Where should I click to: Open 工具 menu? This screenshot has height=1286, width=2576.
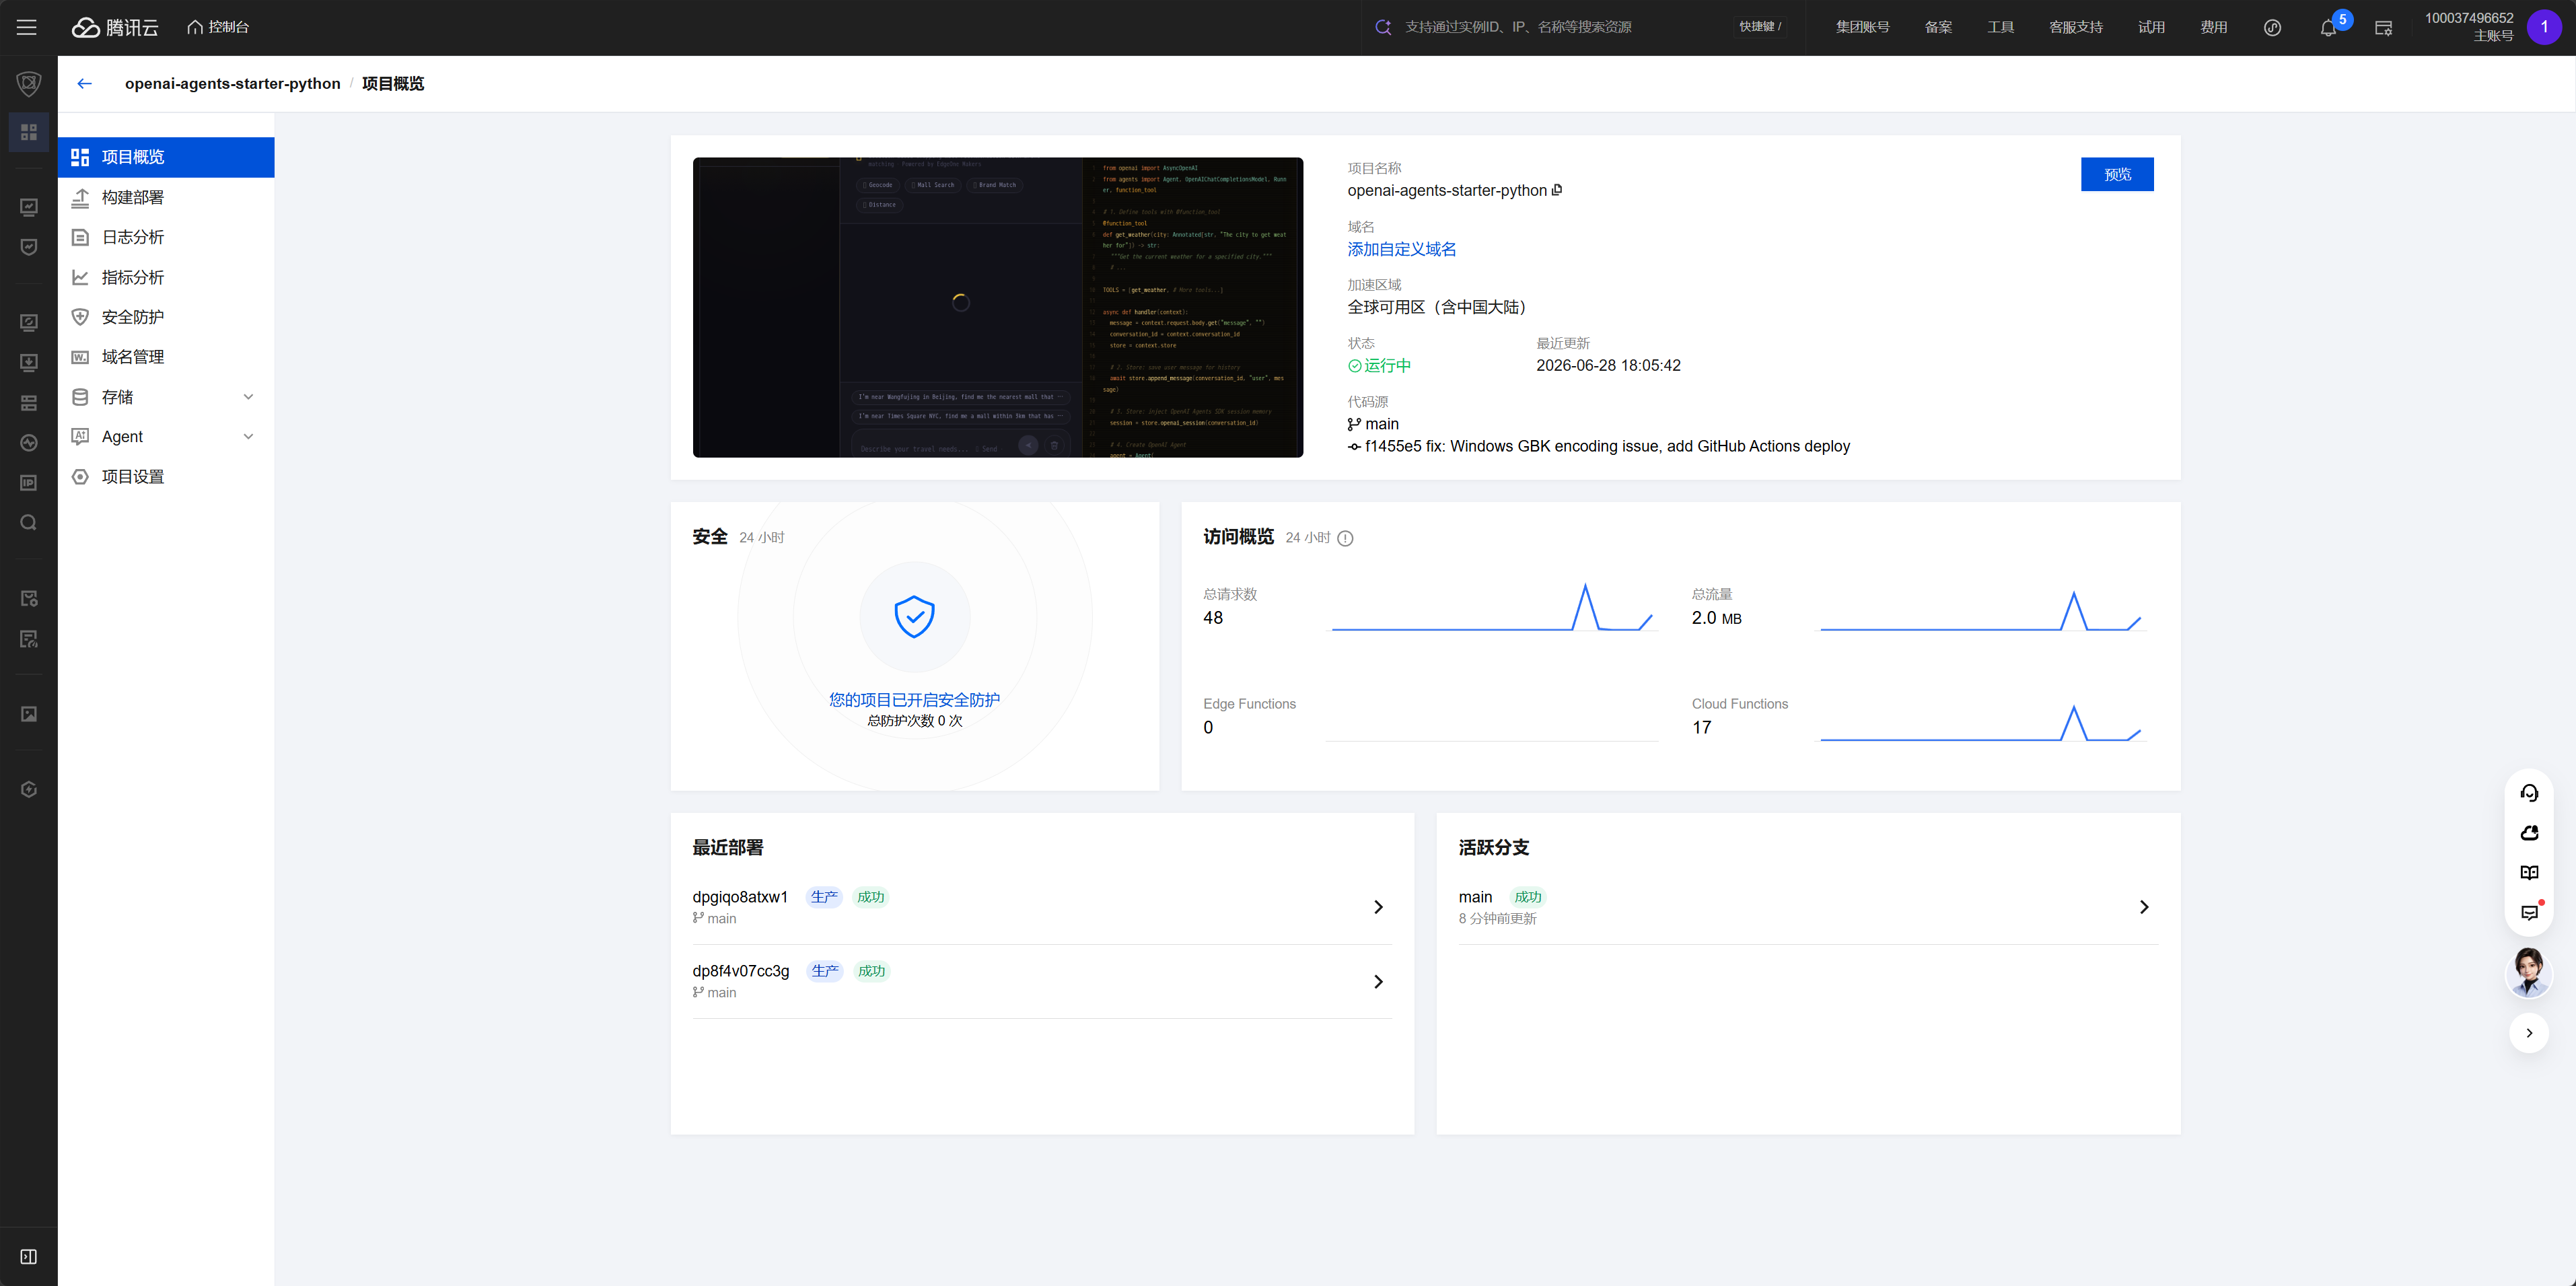coord(2000,27)
